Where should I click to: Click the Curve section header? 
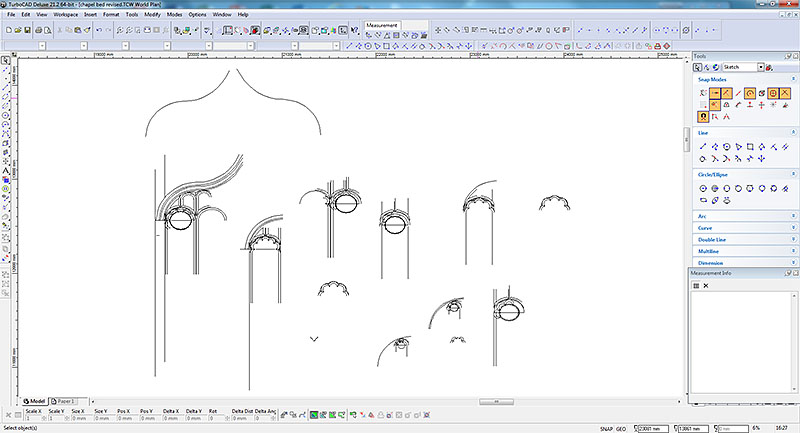point(705,227)
